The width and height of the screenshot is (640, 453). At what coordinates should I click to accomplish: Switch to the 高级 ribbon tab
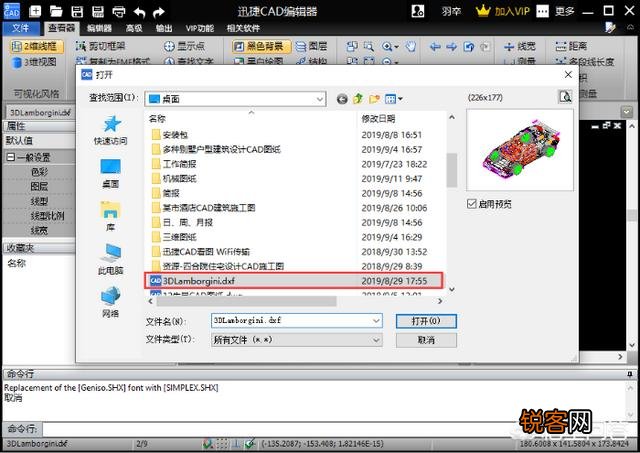[x=134, y=28]
